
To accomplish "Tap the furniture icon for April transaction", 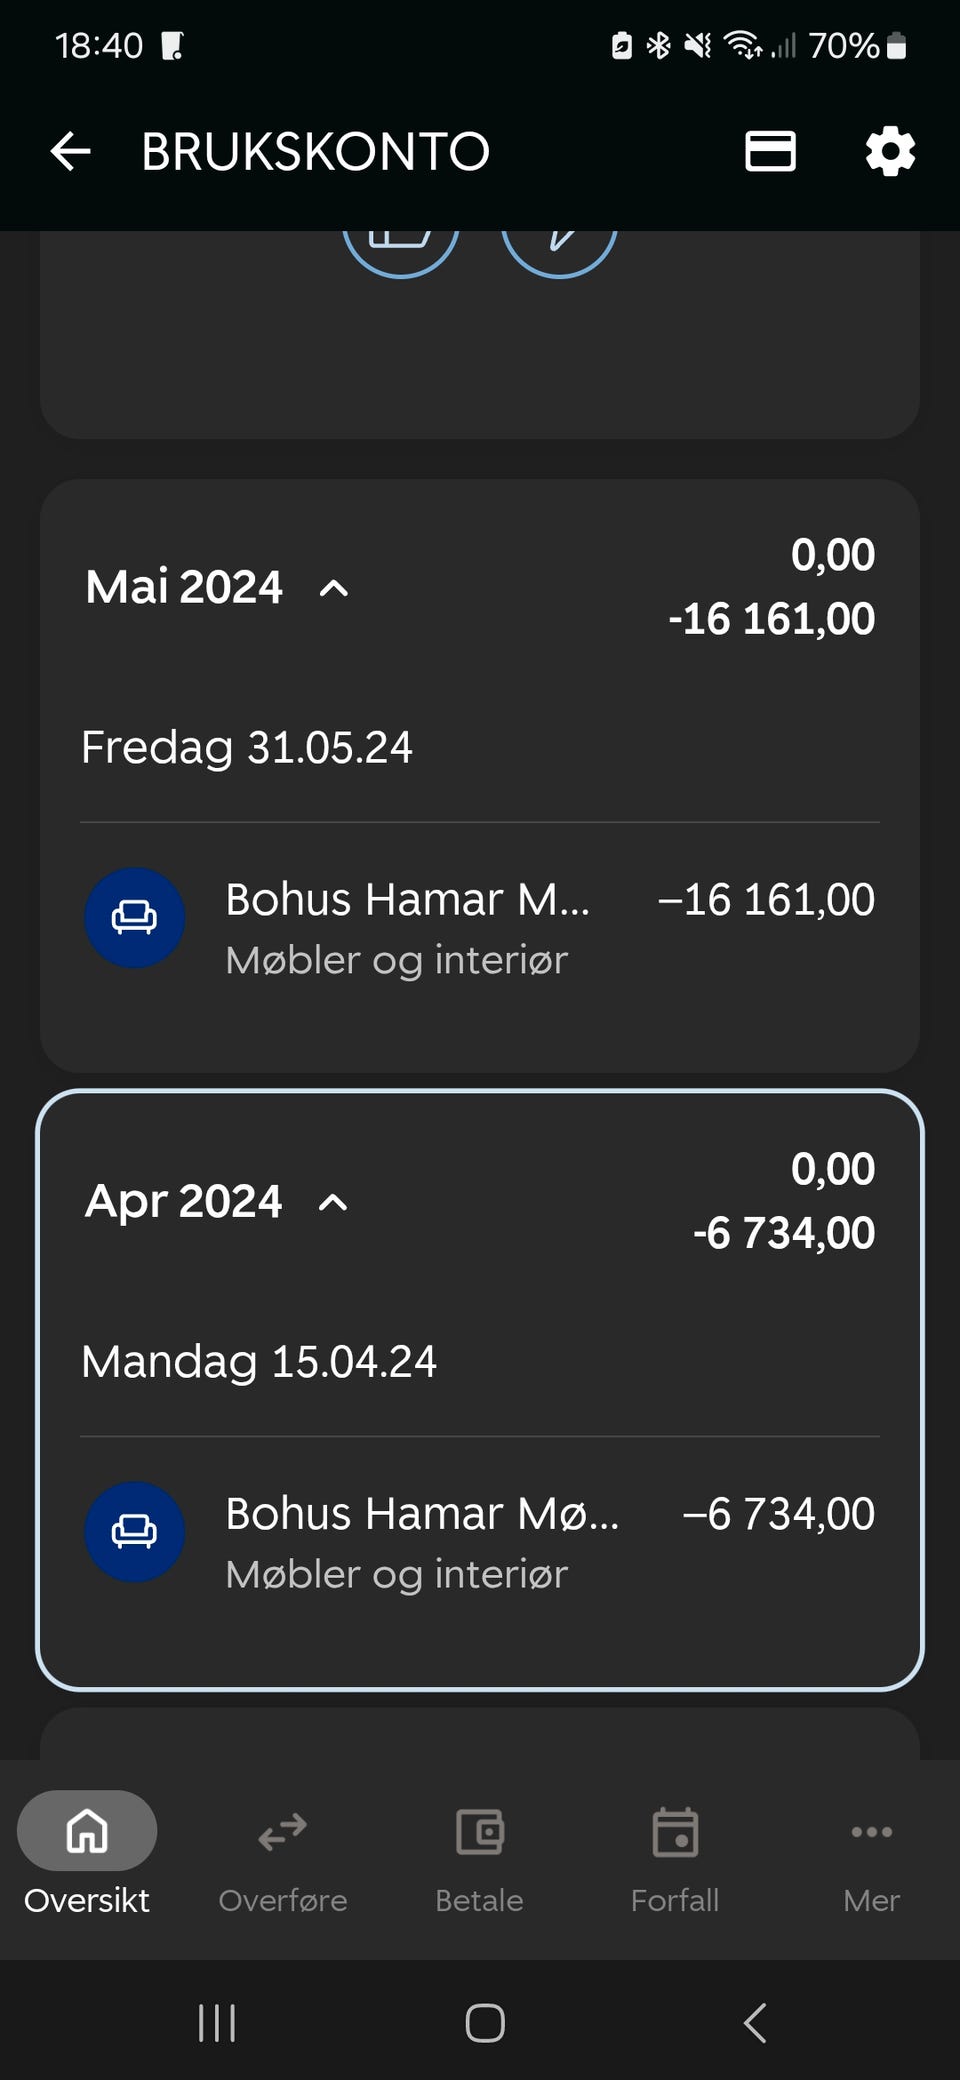I will tap(134, 1531).
